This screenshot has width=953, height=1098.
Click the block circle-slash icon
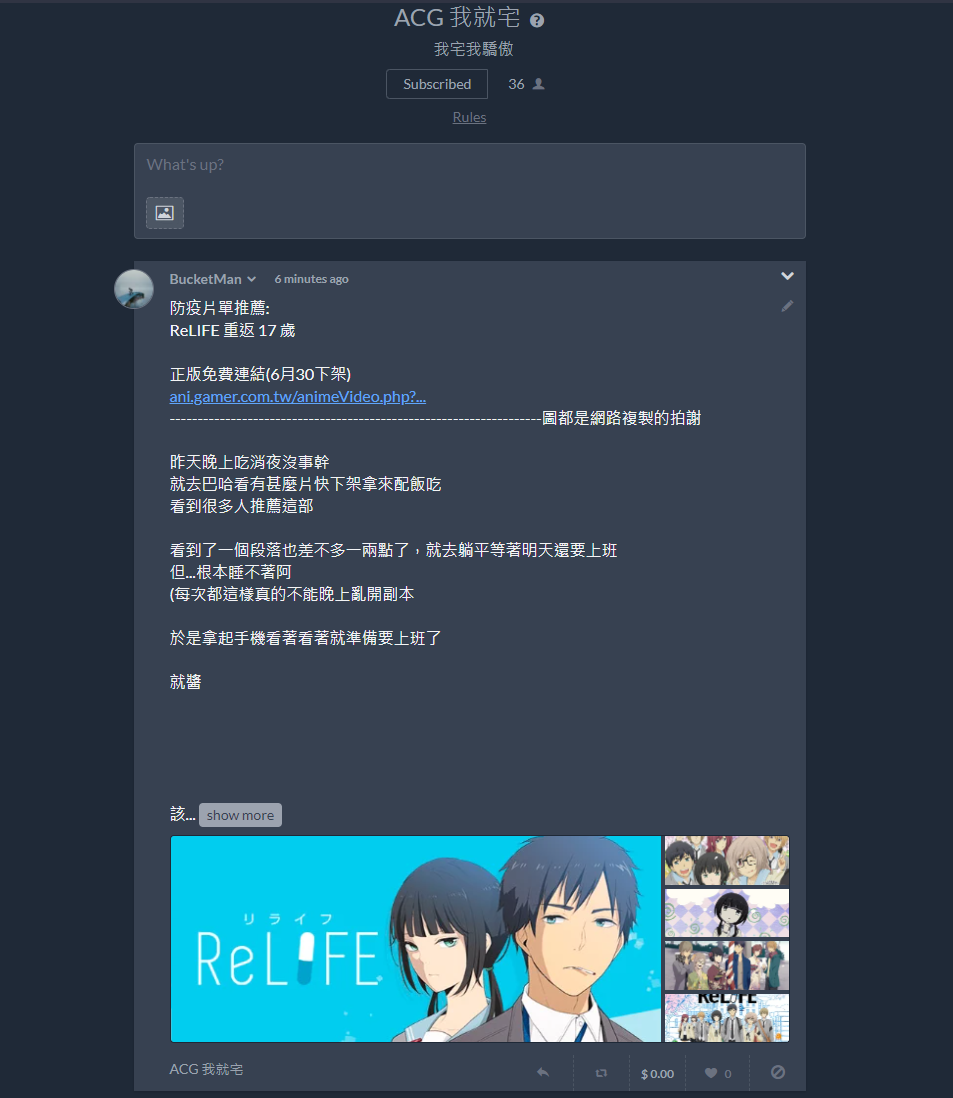click(777, 1072)
